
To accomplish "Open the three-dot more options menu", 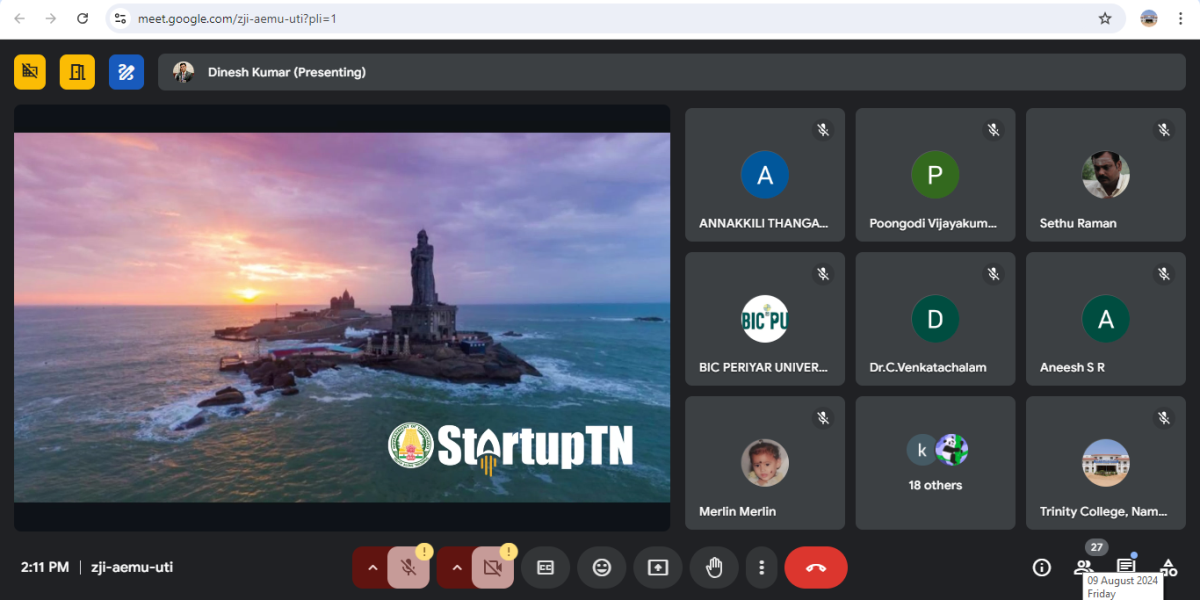I will tap(761, 567).
